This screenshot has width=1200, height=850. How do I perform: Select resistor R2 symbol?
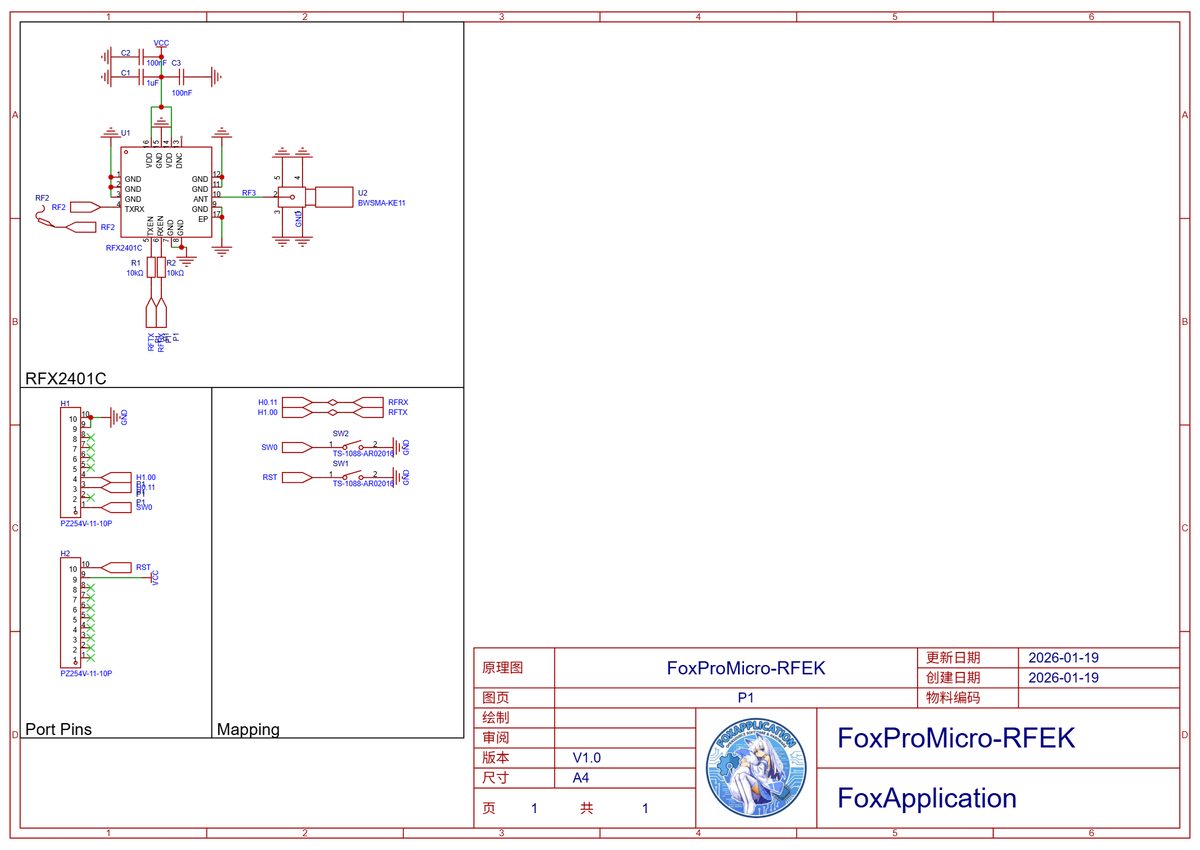click(161, 267)
